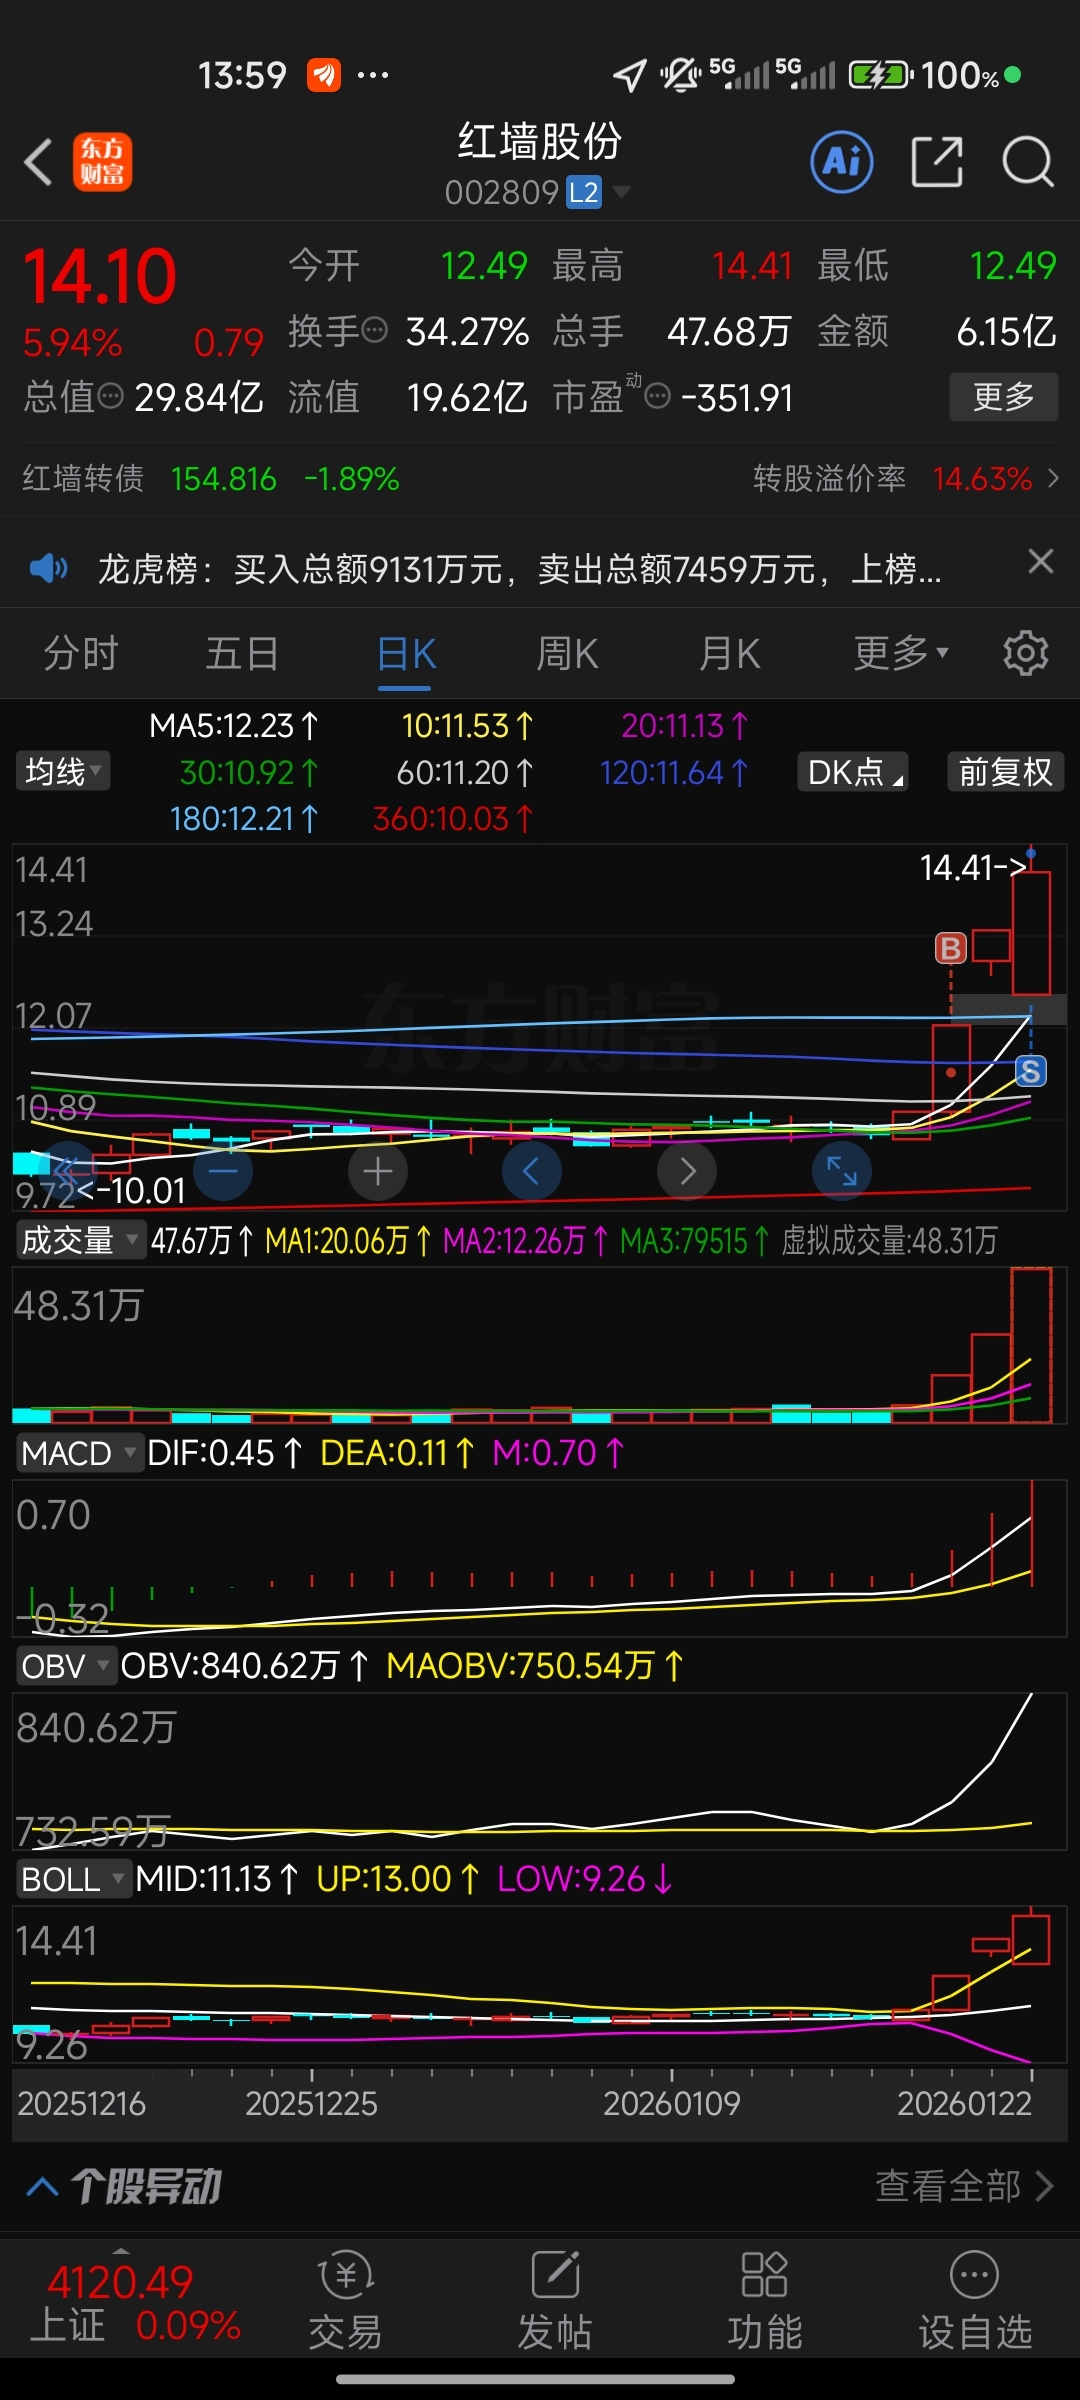Screen dimensions: 1080x2400
Task: Tap the back arrow icon
Action: coord(38,162)
